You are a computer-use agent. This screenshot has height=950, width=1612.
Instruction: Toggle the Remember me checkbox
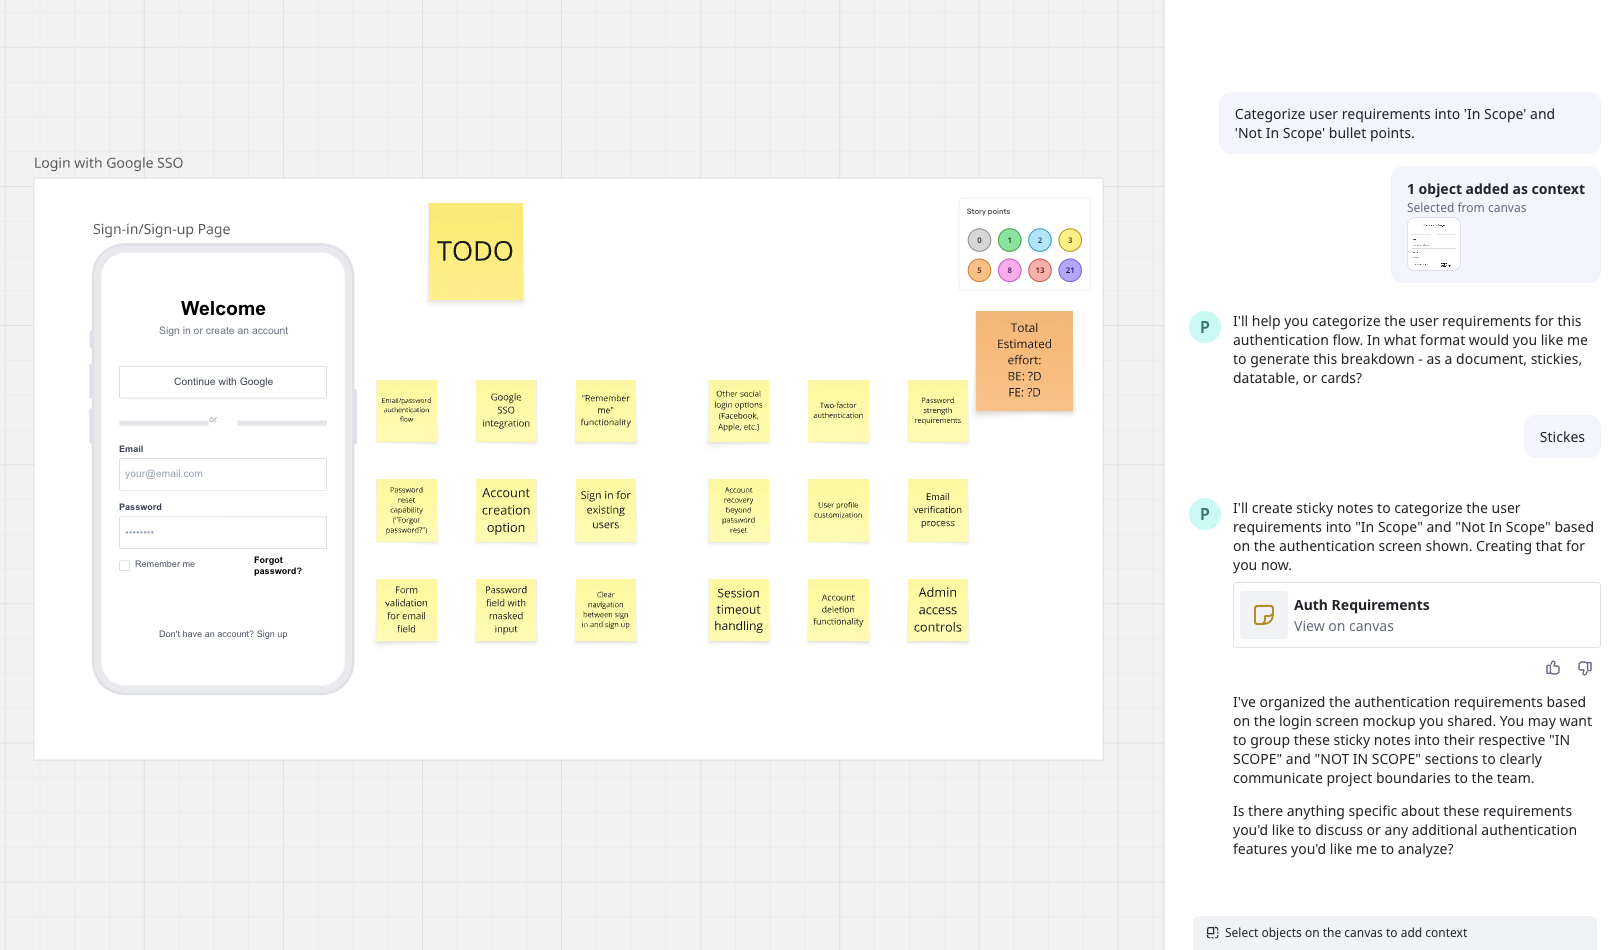(125, 565)
